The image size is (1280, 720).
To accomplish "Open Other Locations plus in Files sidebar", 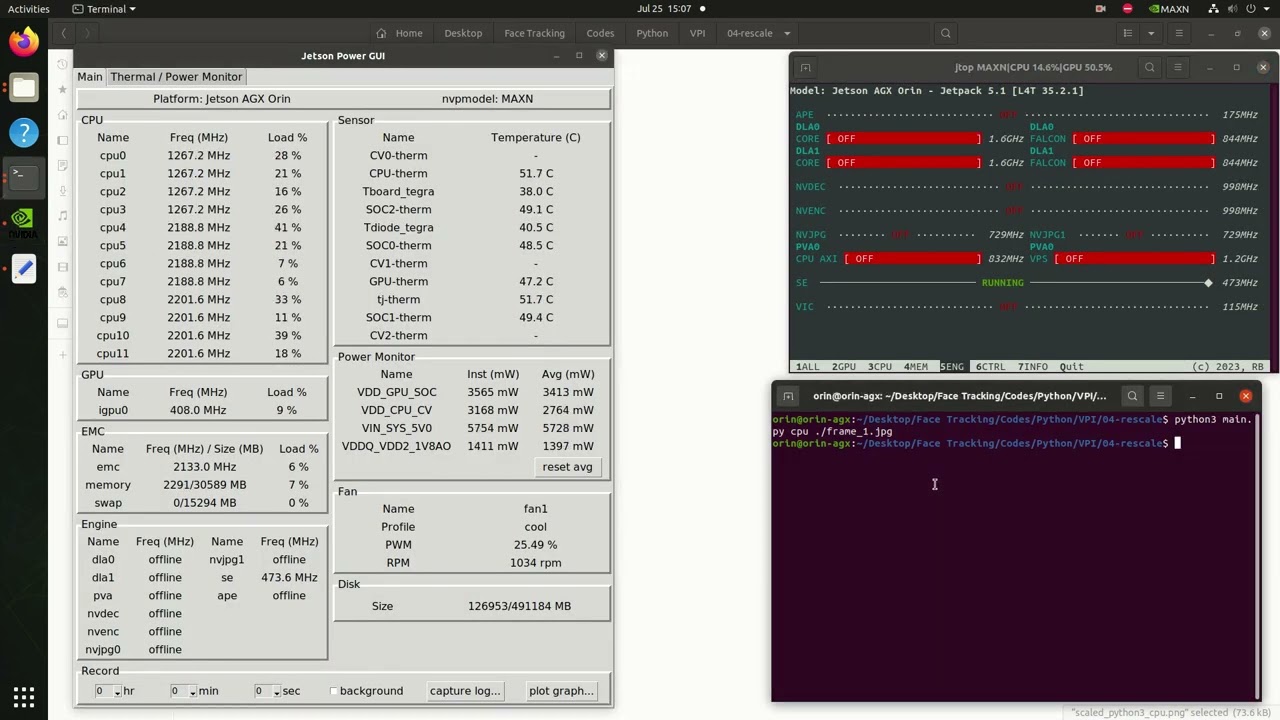I will point(63,354).
